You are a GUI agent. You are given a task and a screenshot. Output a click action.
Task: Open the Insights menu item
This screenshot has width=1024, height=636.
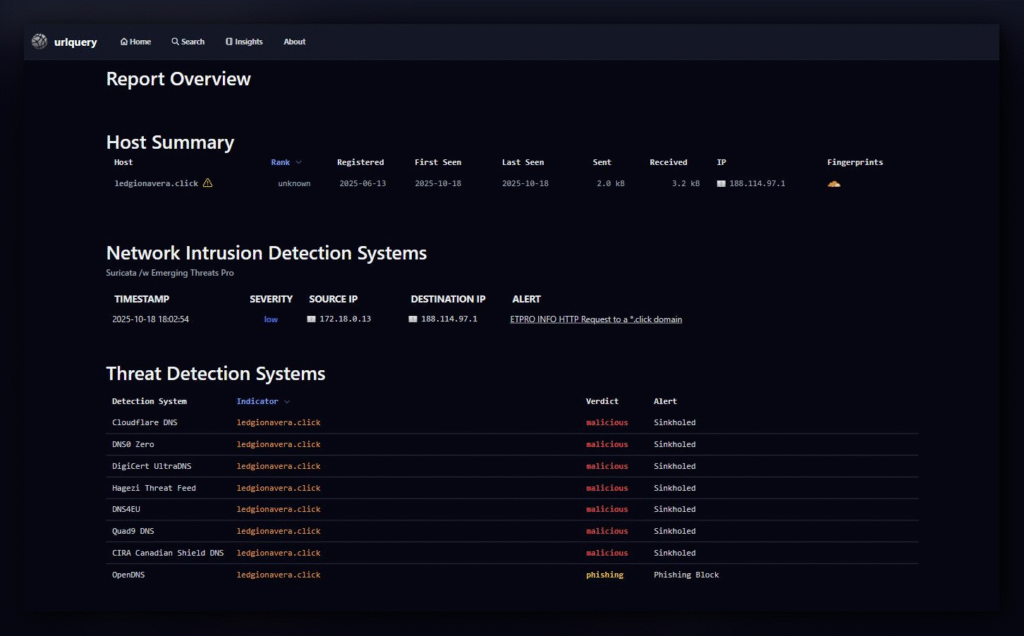coord(244,42)
